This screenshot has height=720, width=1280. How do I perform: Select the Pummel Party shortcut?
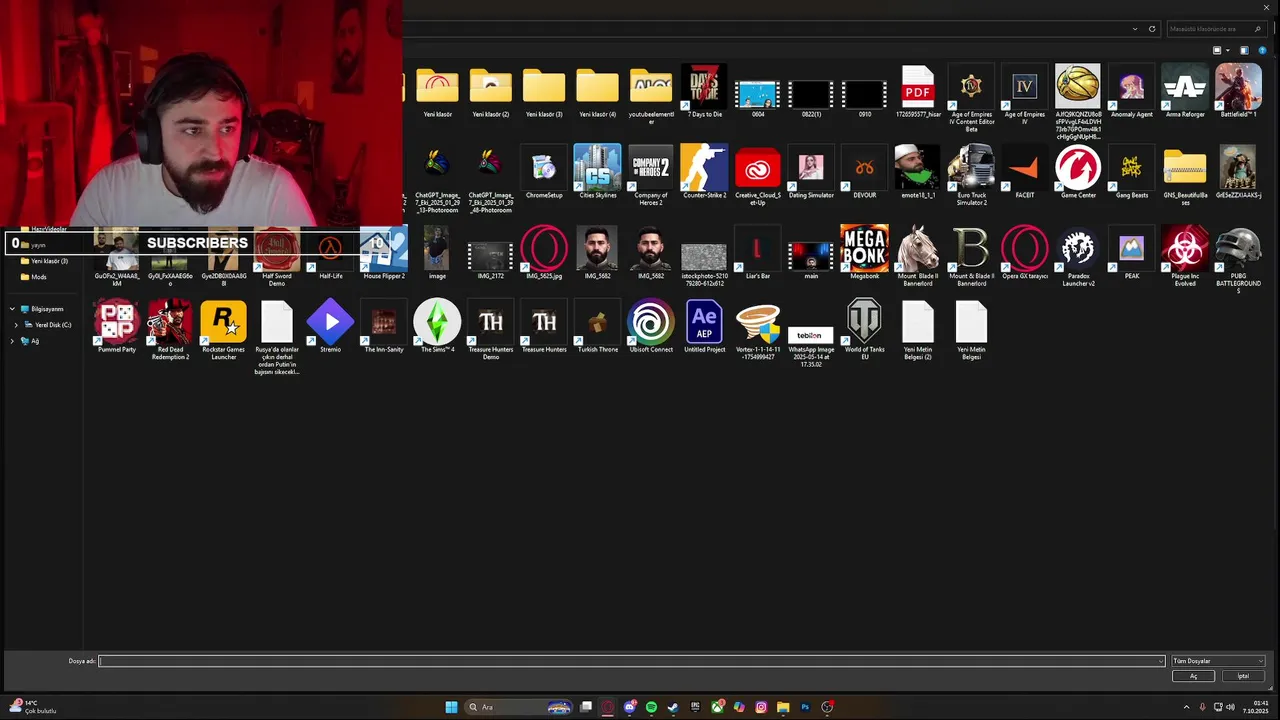[x=117, y=326]
